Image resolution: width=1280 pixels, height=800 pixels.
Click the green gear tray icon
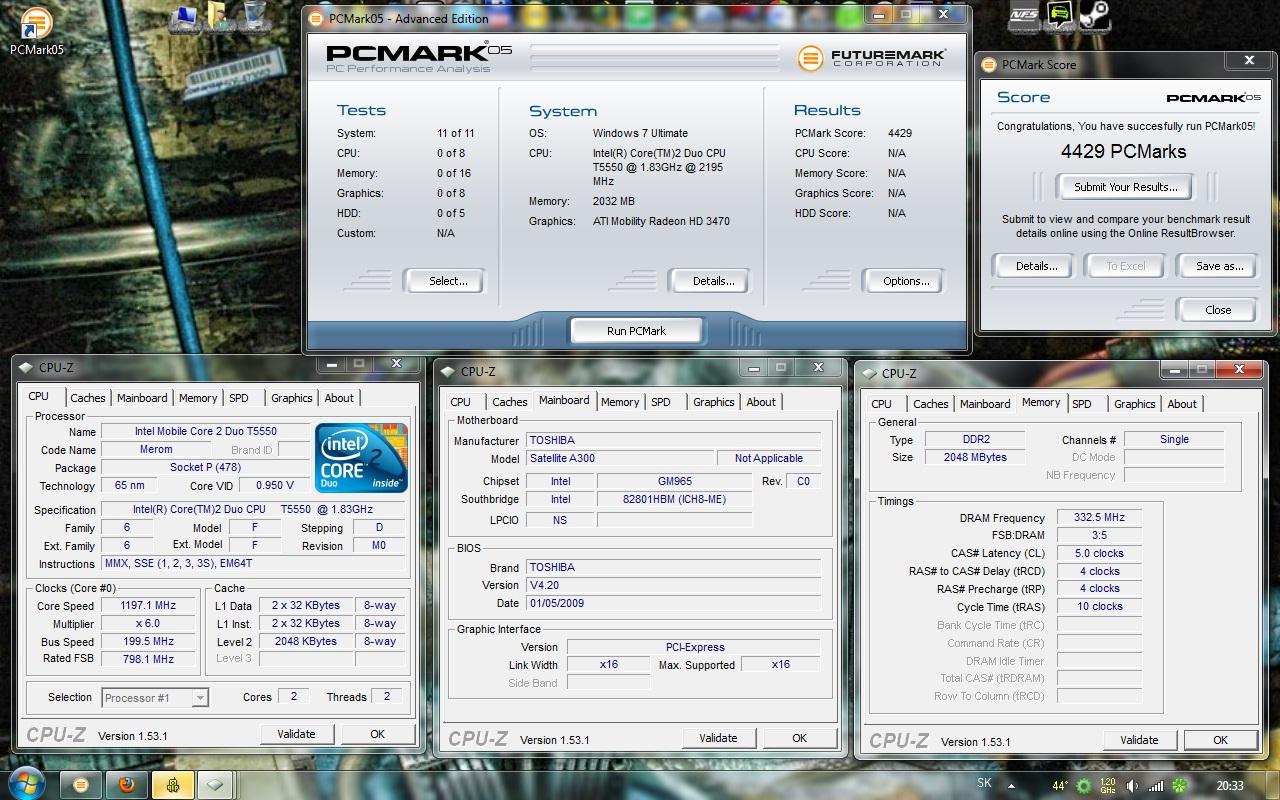point(1084,786)
